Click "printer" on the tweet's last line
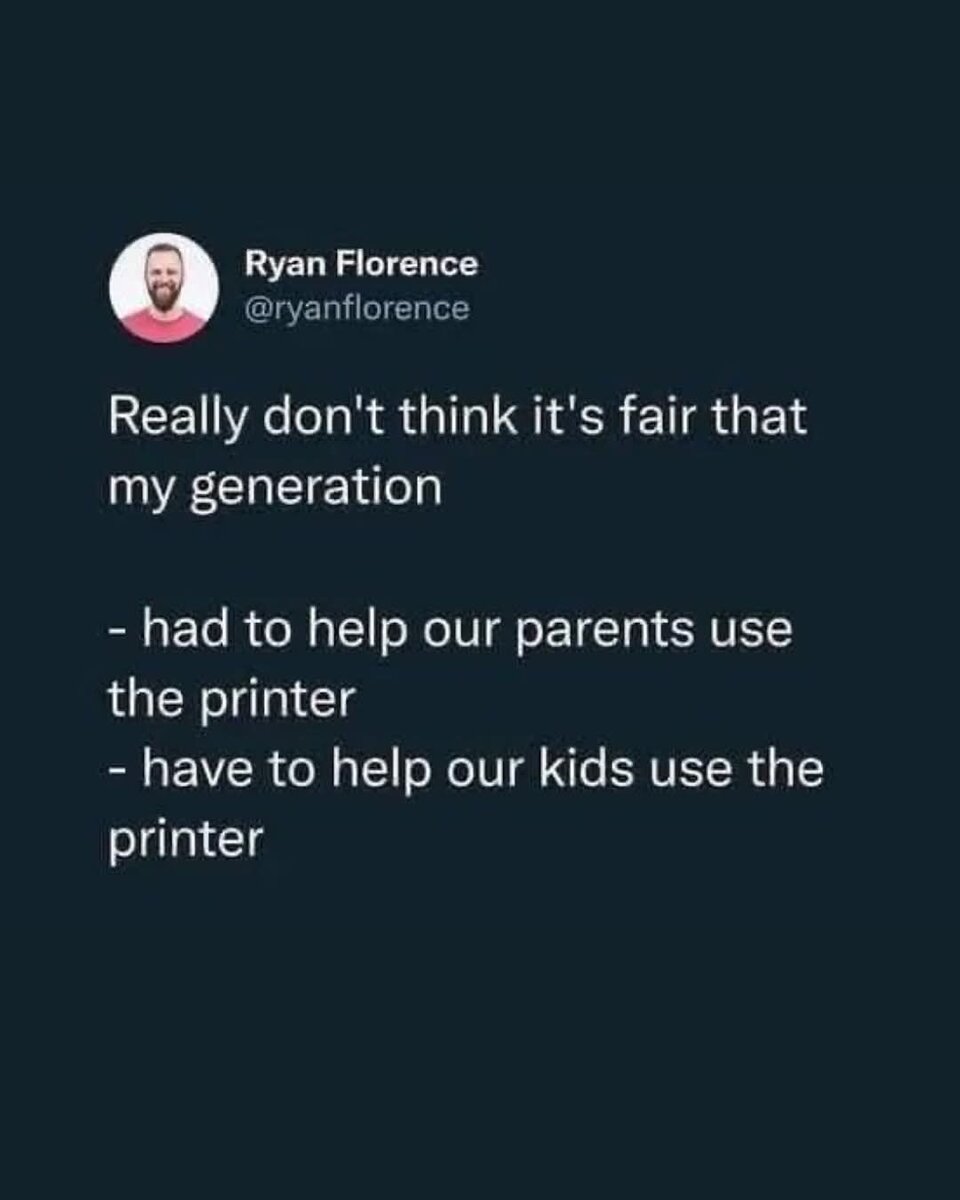 coord(185,839)
